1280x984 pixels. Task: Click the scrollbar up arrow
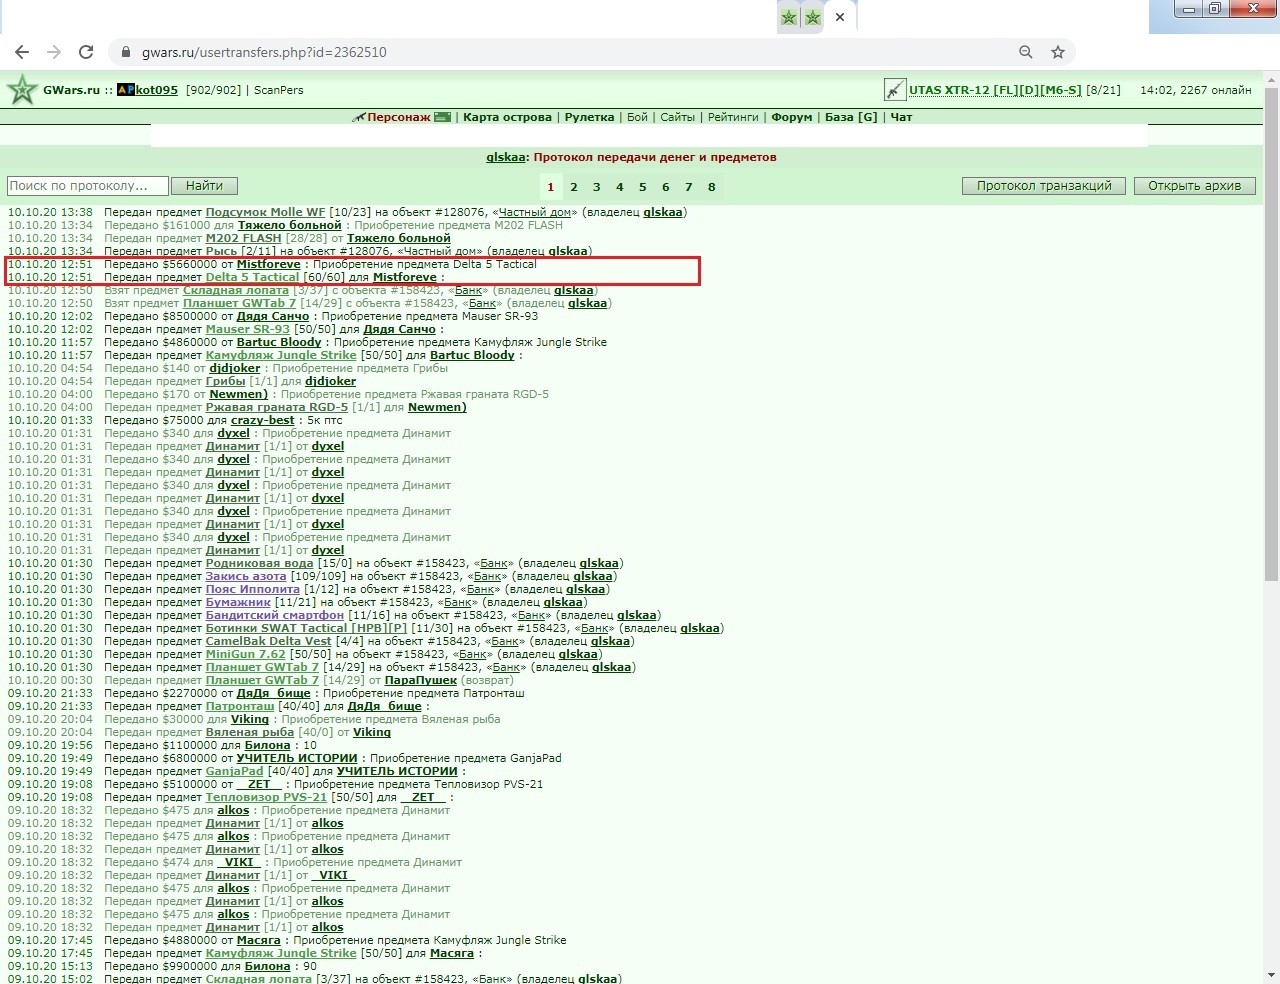1271,78
